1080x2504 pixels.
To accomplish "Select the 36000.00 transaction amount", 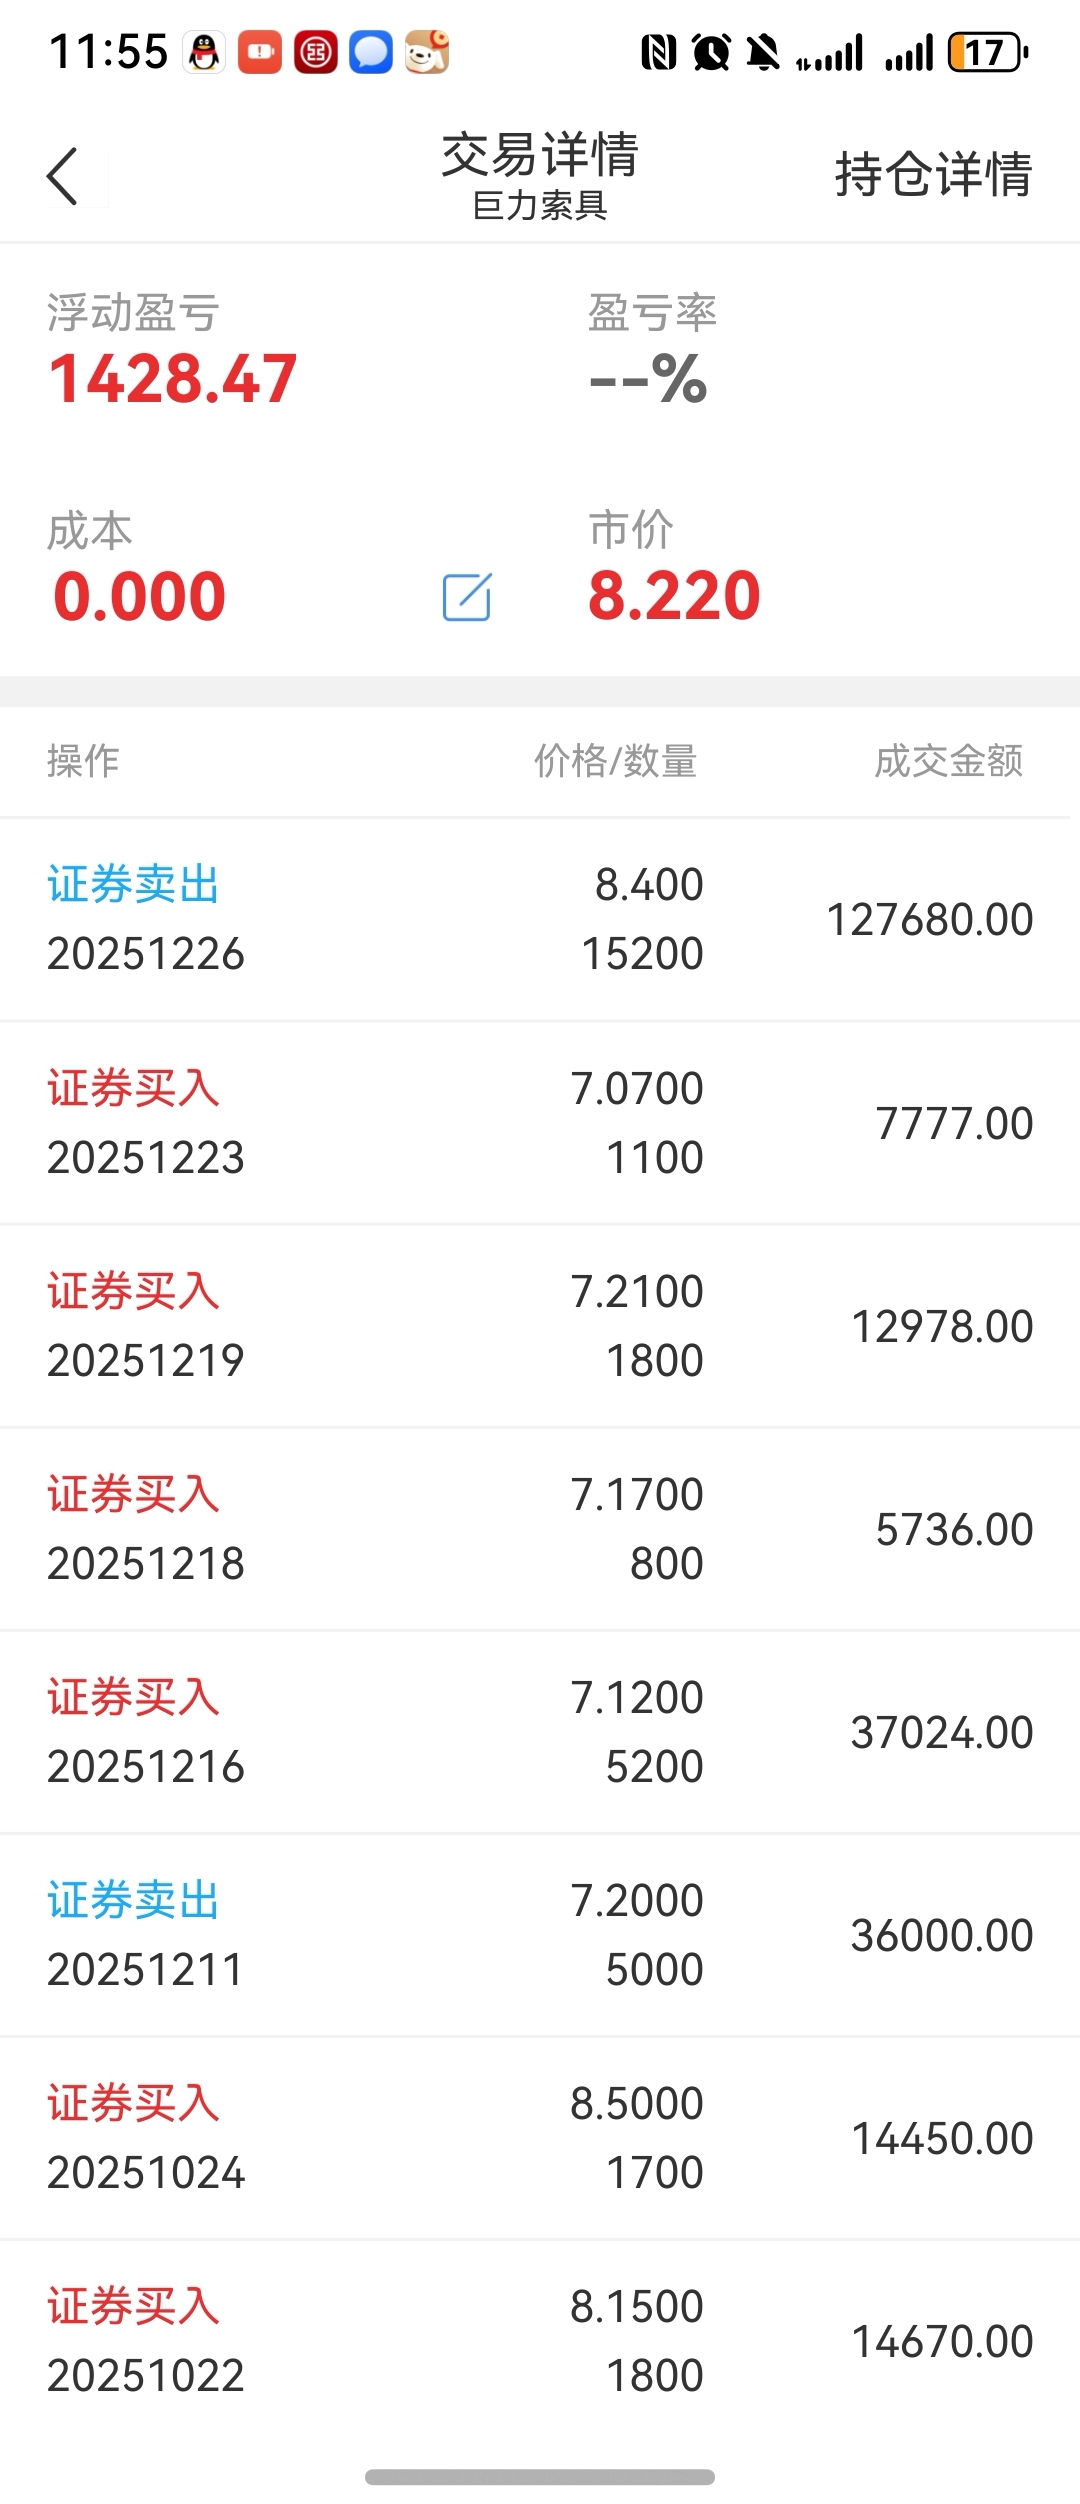I will 942,1936.
